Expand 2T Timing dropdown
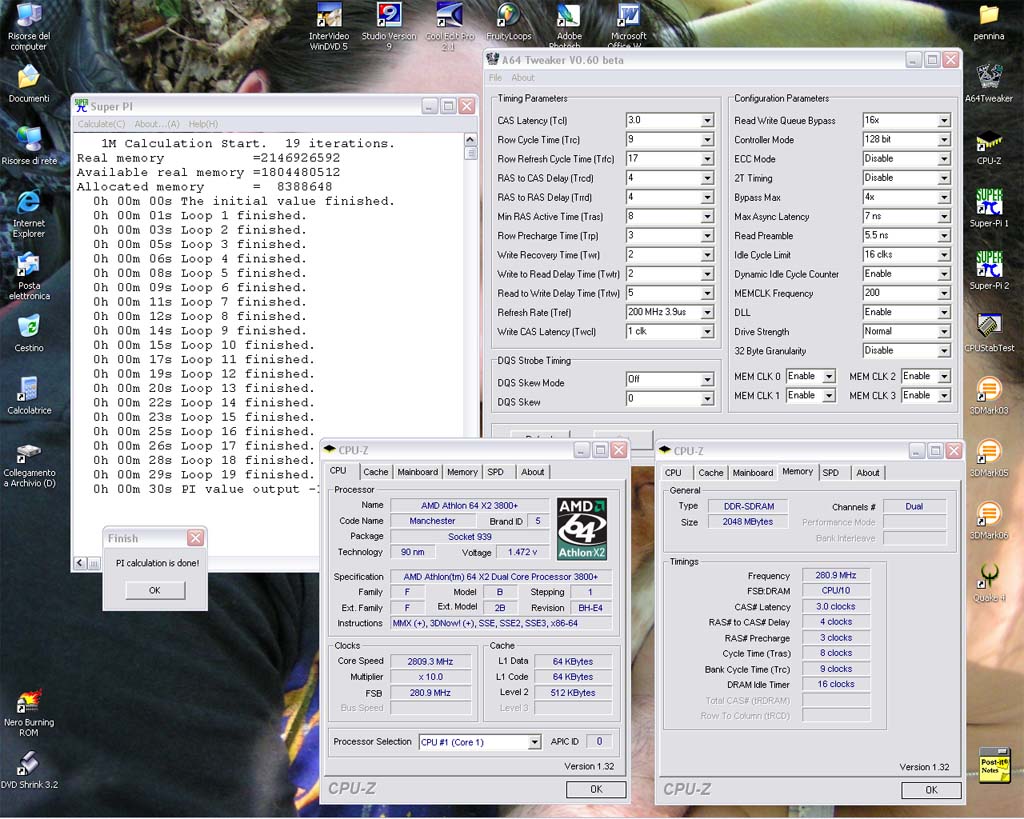 944,178
